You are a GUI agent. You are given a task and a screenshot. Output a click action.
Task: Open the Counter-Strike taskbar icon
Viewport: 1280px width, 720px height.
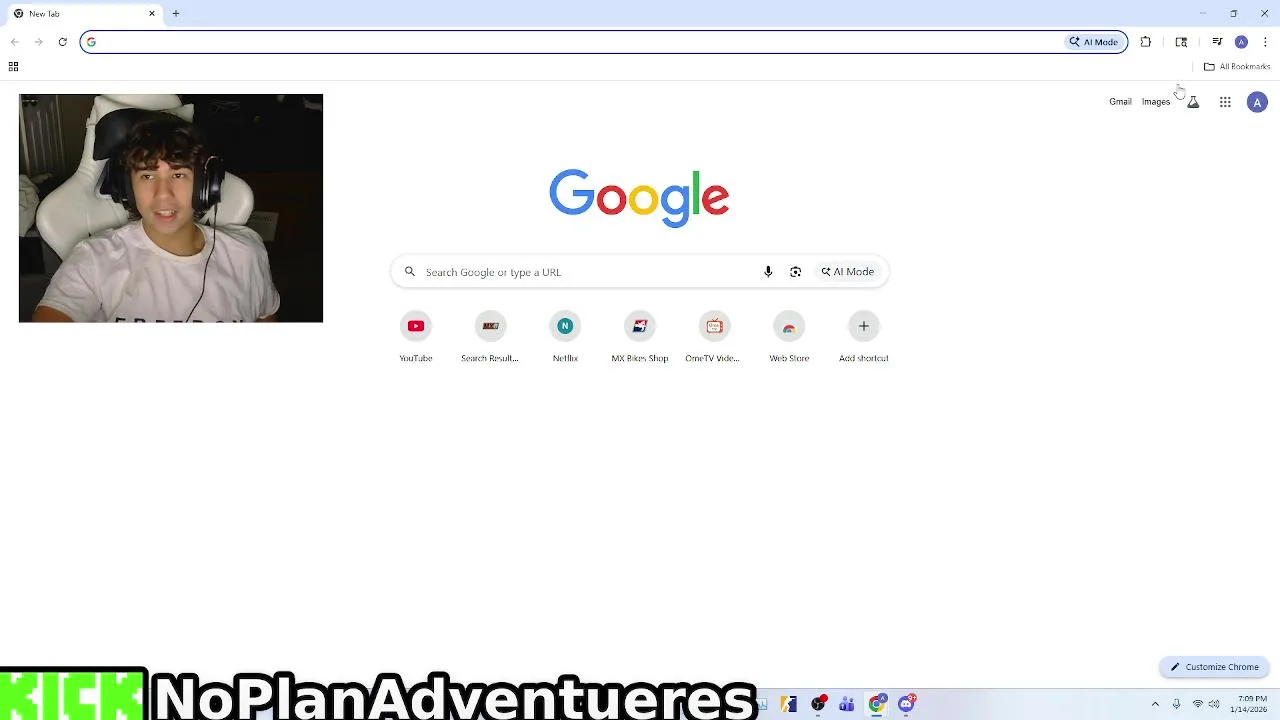tap(789, 704)
